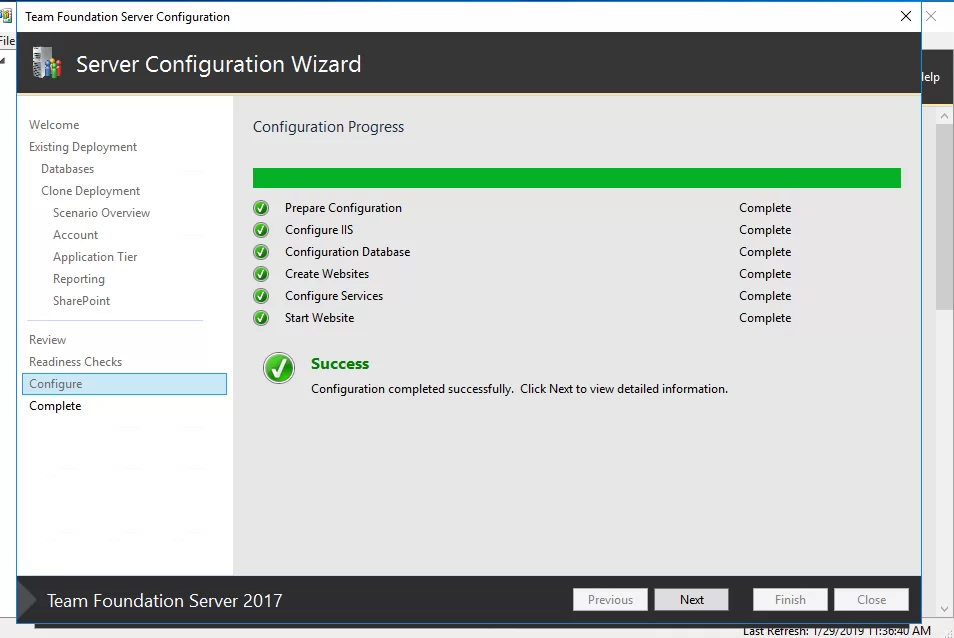Select Clone Deployment in the navigation tree
The width and height of the screenshot is (954, 638).
point(90,191)
